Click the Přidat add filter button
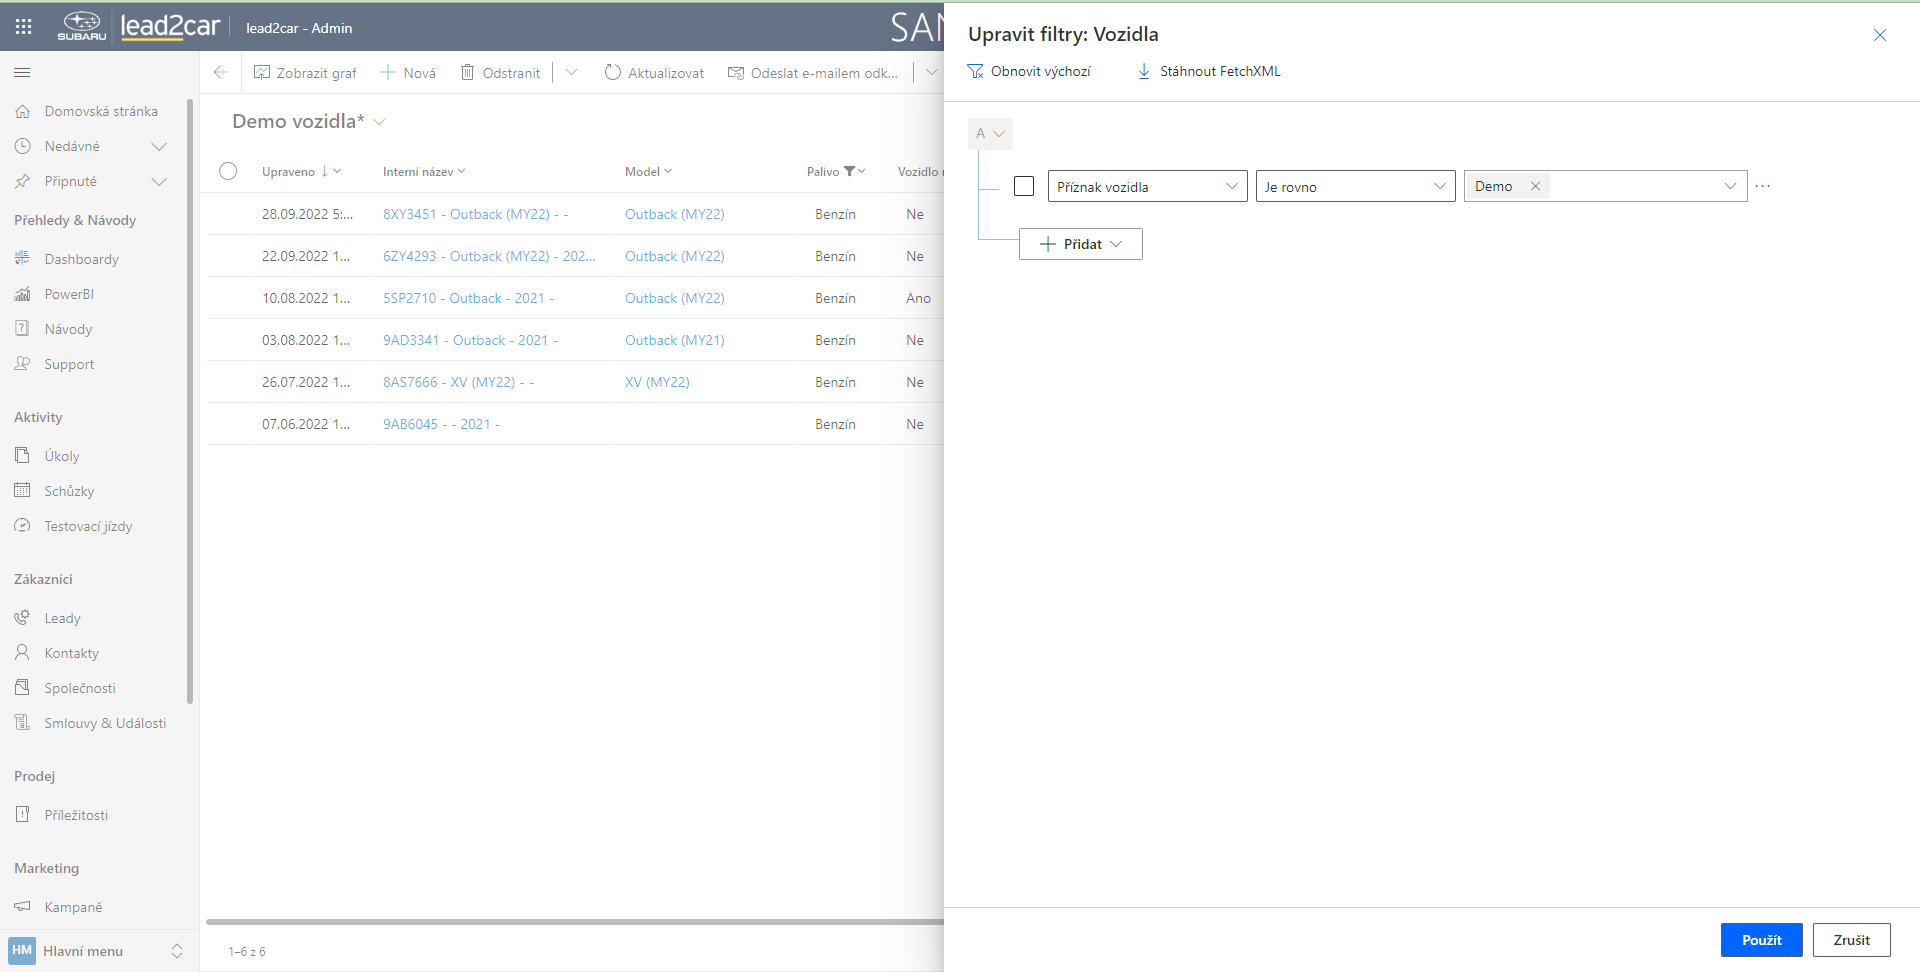Viewport: 1920px width, 972px height. tap(1080, 244)
